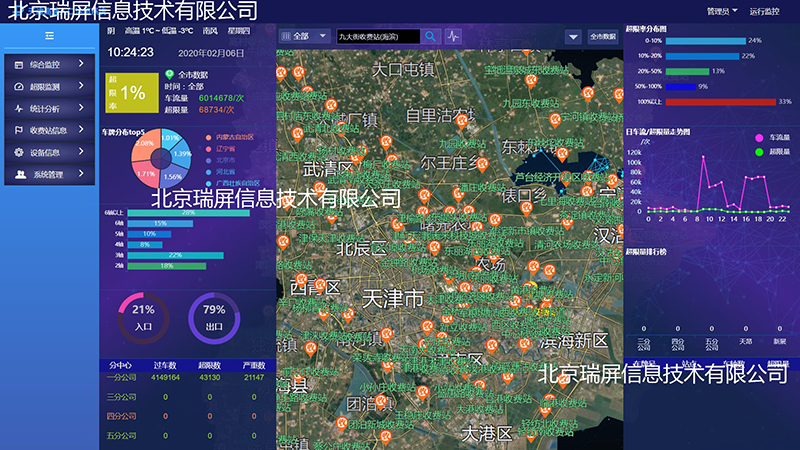Viewport: 800px width, 450px height.
Task: Expand the 收费站信息 menu chevron
Action: tap(81, 130)
